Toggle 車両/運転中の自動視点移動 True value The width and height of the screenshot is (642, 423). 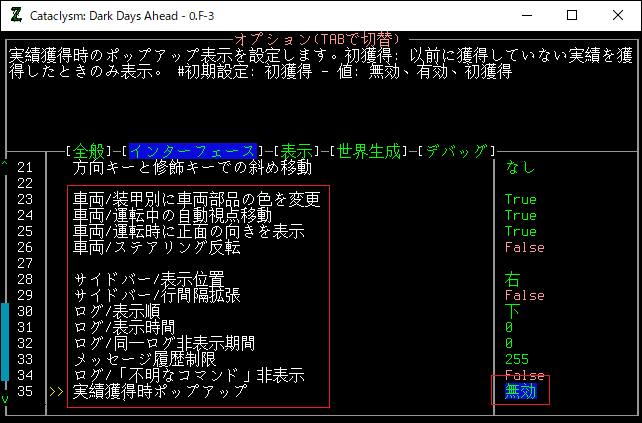[520, 215]
